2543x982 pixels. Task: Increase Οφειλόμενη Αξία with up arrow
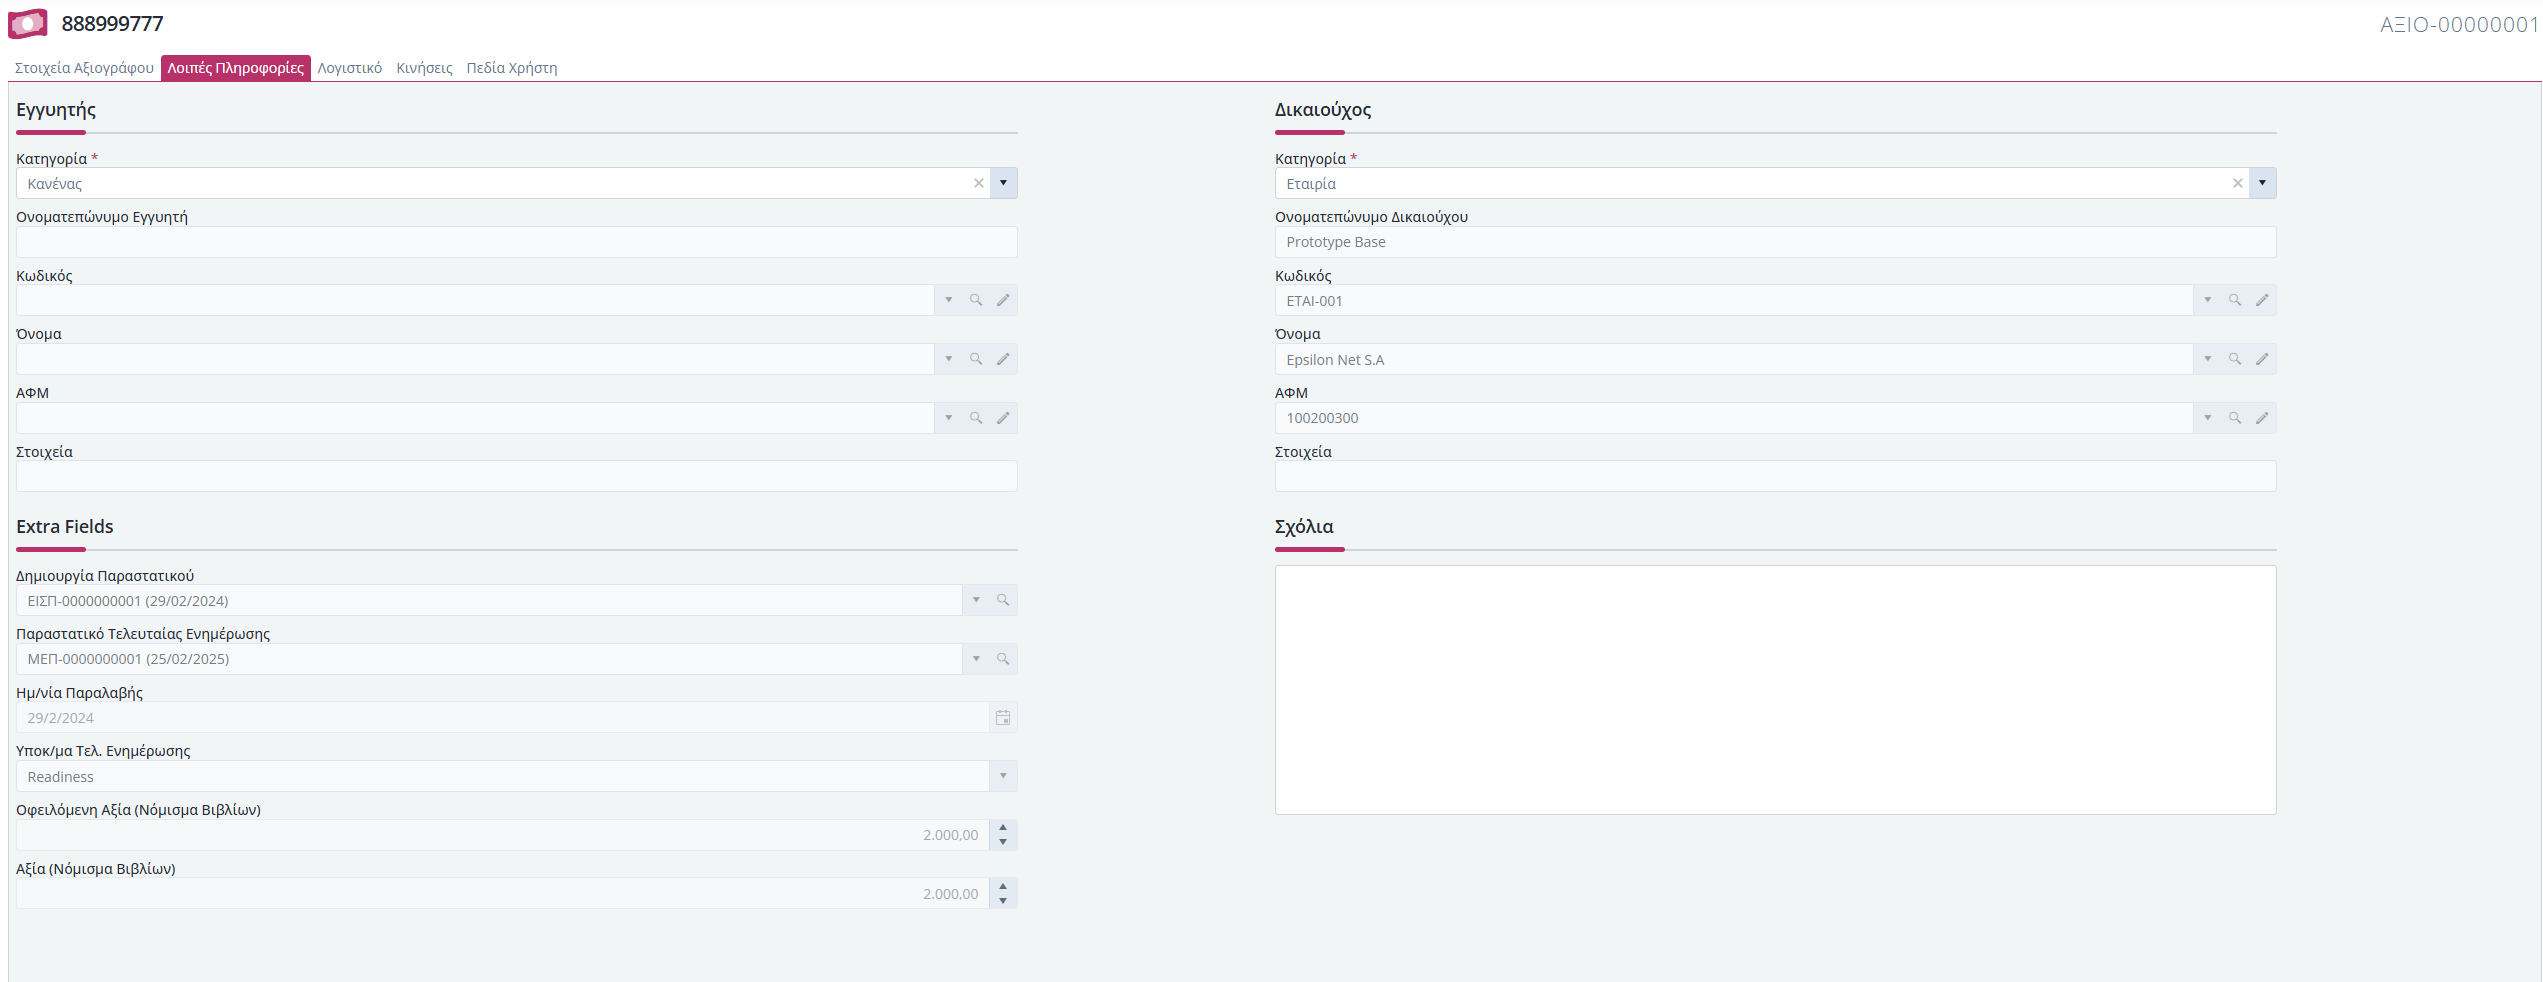point(1003,828)
